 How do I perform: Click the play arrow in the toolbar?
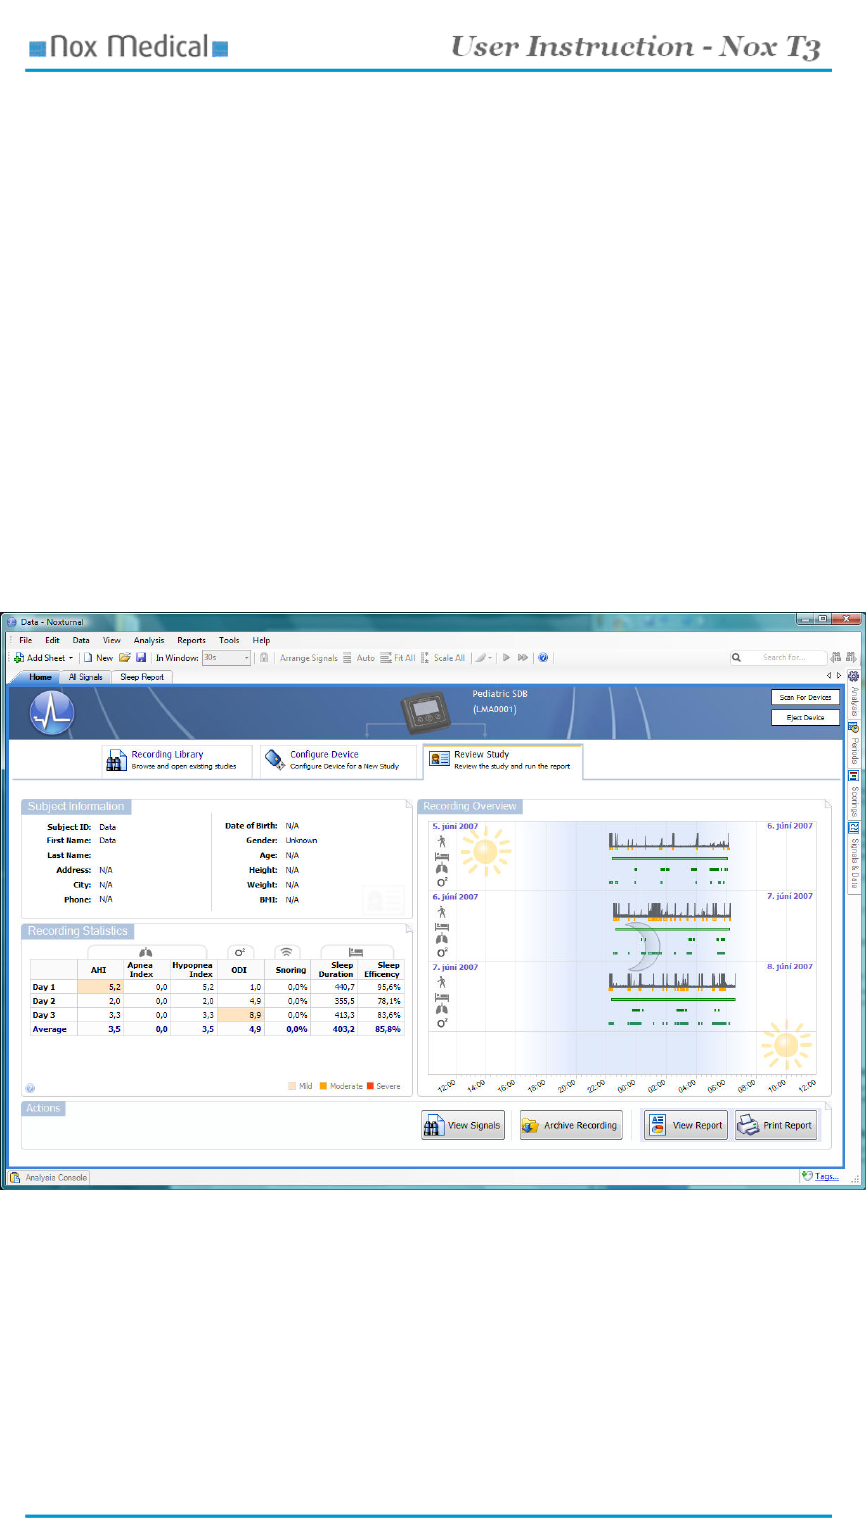point(507,658)
